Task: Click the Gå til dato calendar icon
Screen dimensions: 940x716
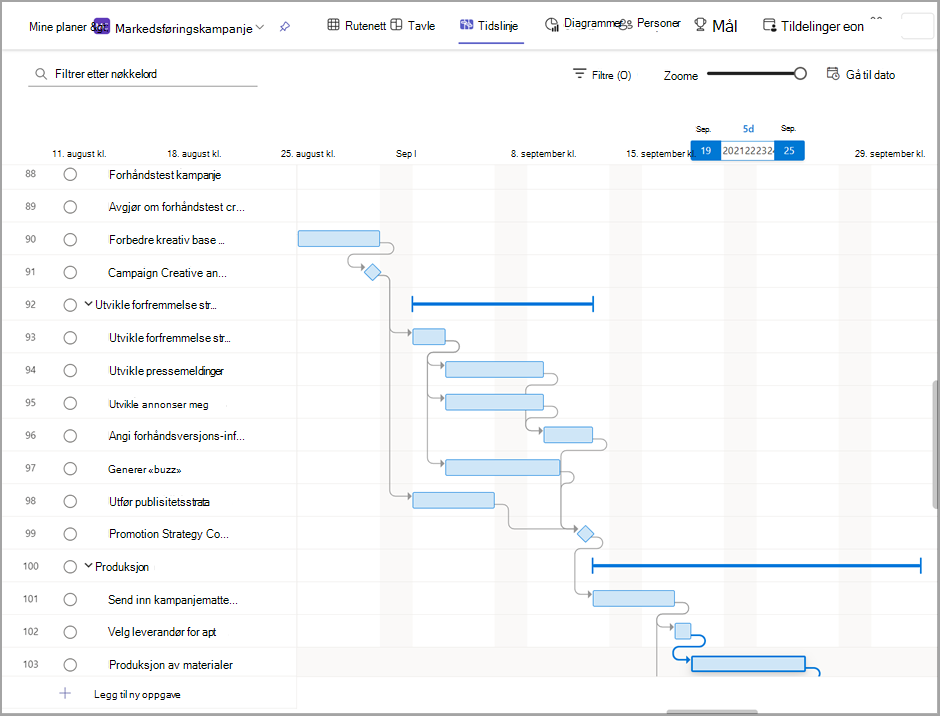Action: point(833,74)
